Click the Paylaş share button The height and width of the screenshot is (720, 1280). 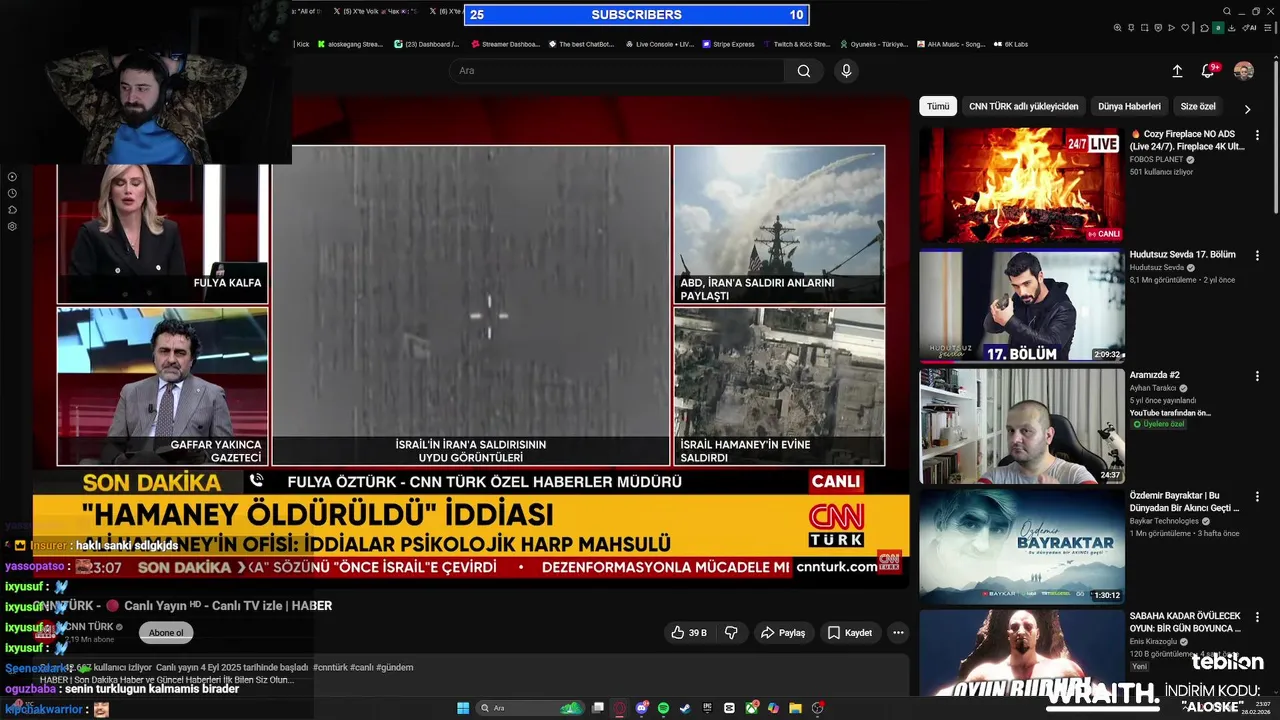(783, 633)
